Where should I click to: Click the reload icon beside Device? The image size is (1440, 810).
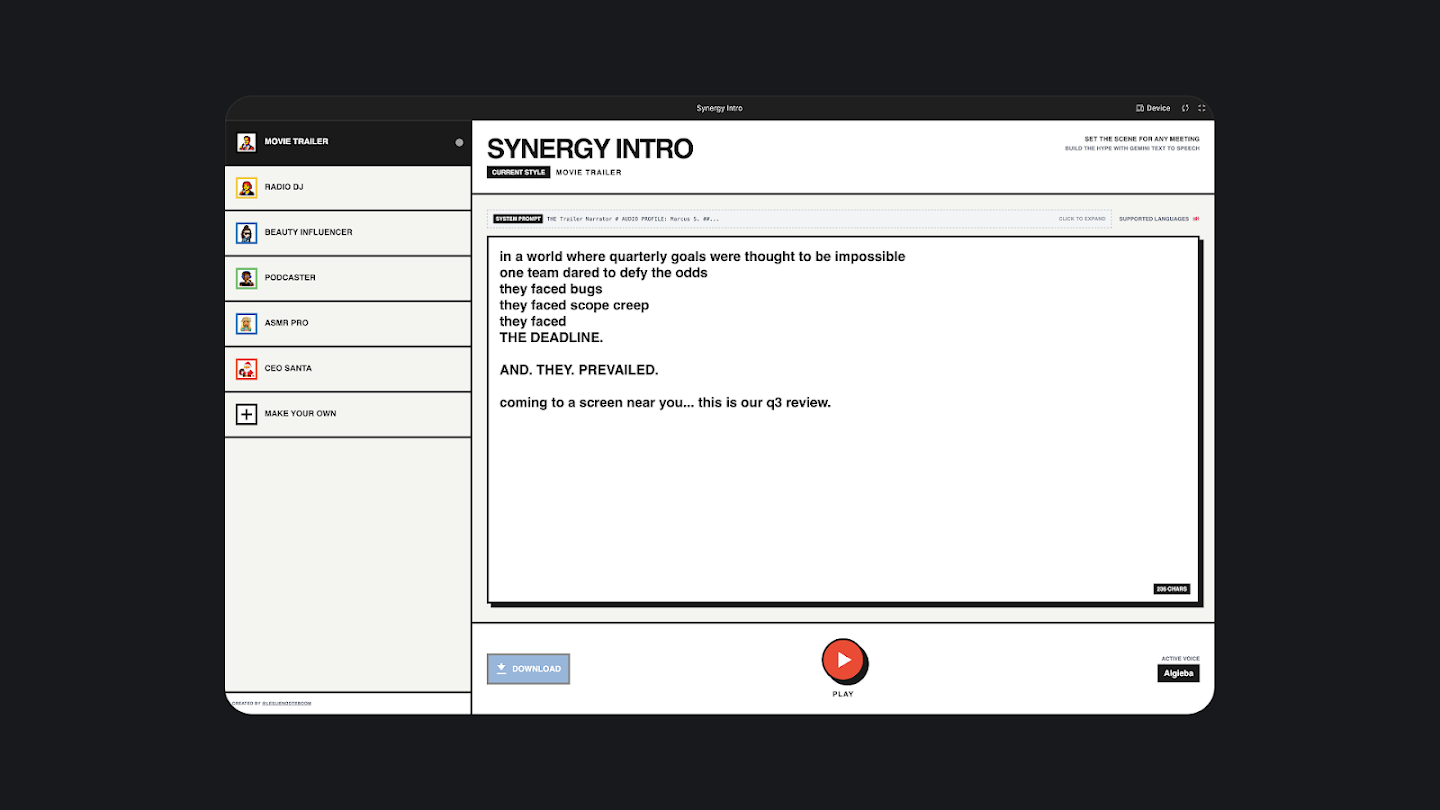(x=1185, y=108)
